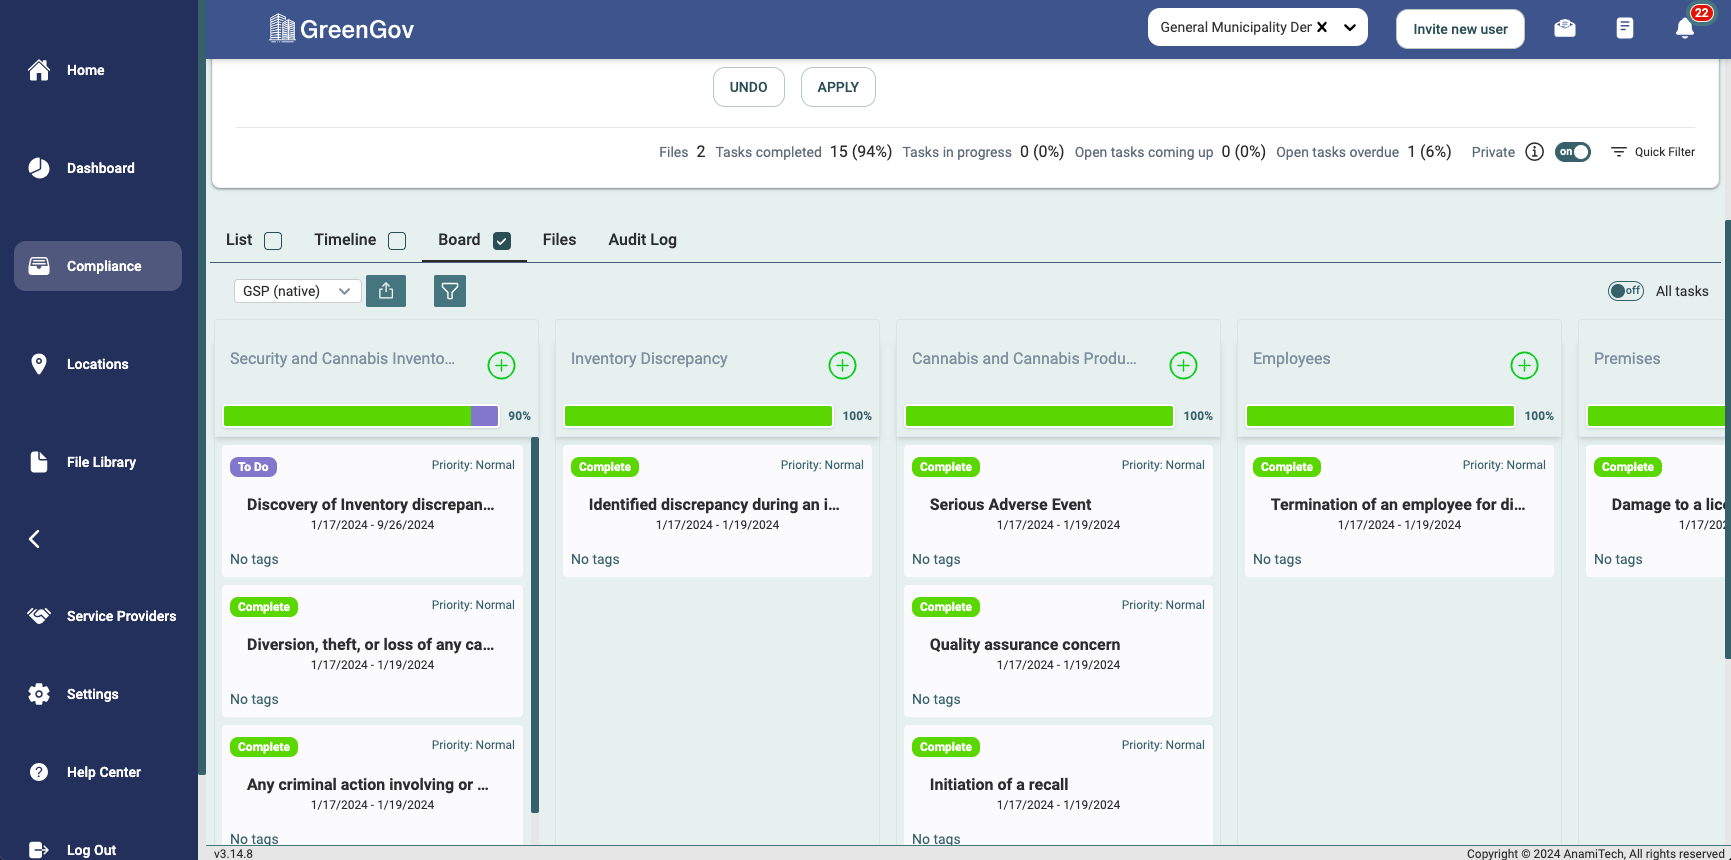Open the funnel filter icon button
This screenshot has width=1731, height=860.
(450, 291)
